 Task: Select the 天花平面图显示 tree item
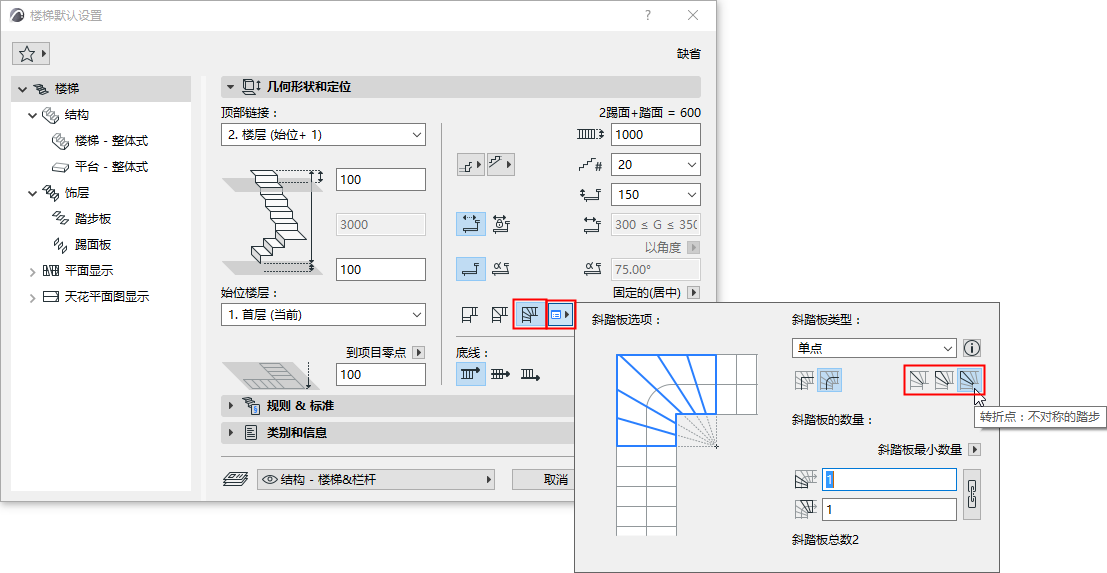click(107, 297)
